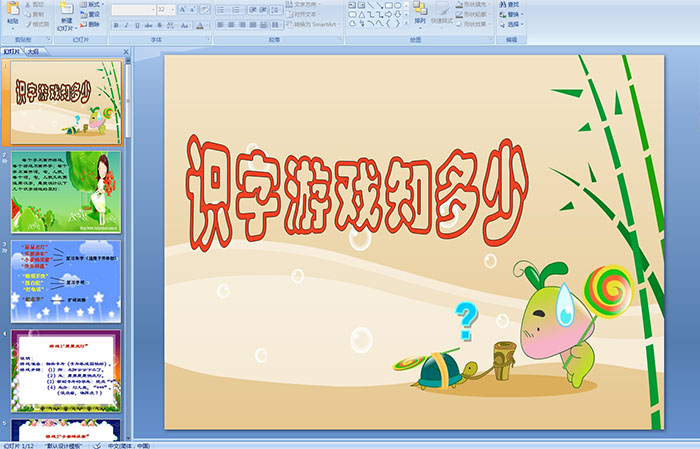
Task: Click the slide title 识字游戏知多少
Action: click(357, 193)
